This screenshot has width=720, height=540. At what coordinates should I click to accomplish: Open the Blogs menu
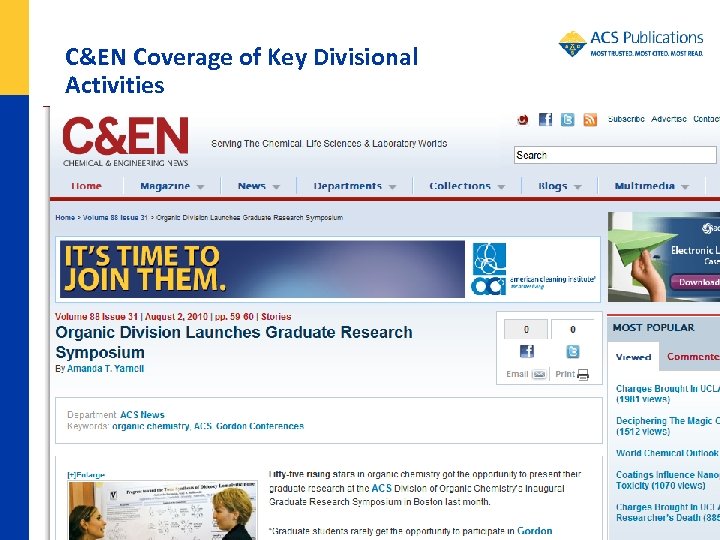pos(552,186)
